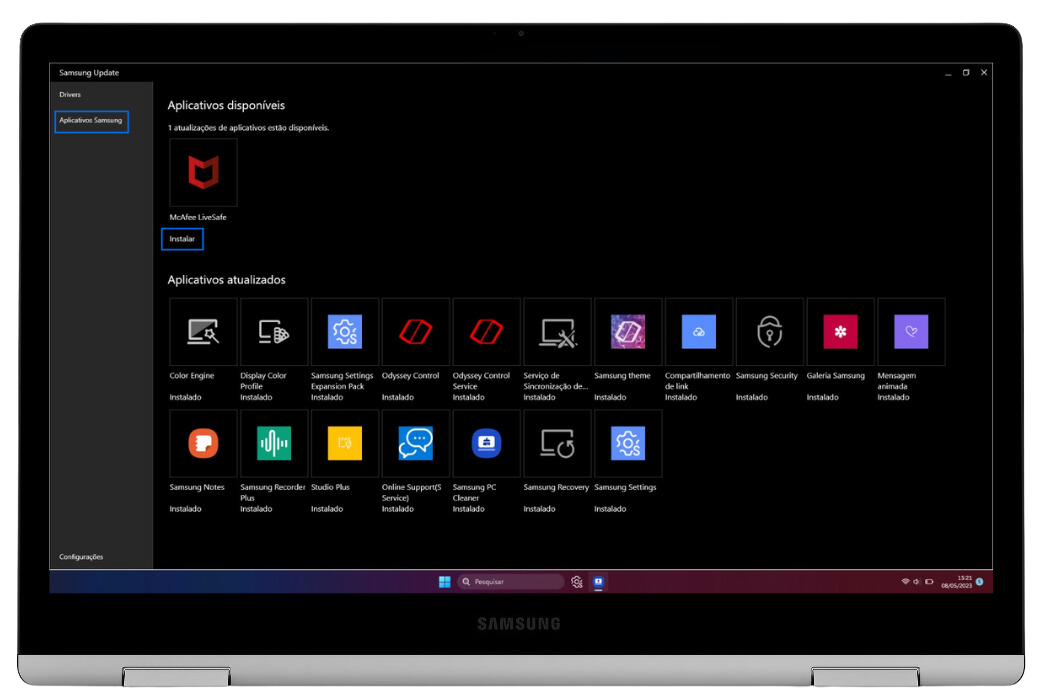The width and height of the screenshot is (1043, 690).
Task: Click the volume speaker tray icon
Action: 917,582
